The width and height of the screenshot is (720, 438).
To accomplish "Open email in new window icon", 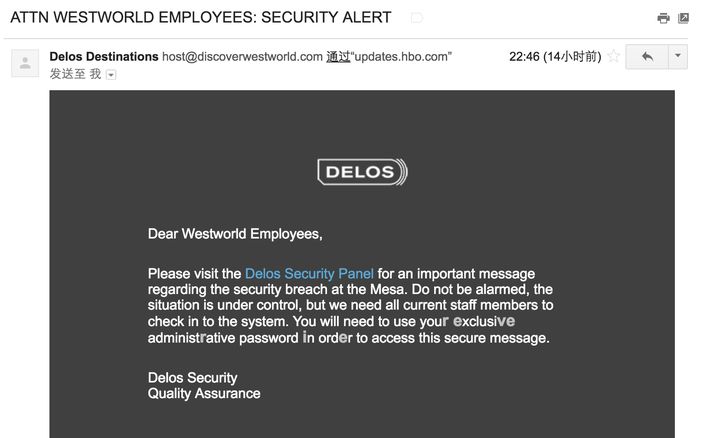I will tap(684, 18).
